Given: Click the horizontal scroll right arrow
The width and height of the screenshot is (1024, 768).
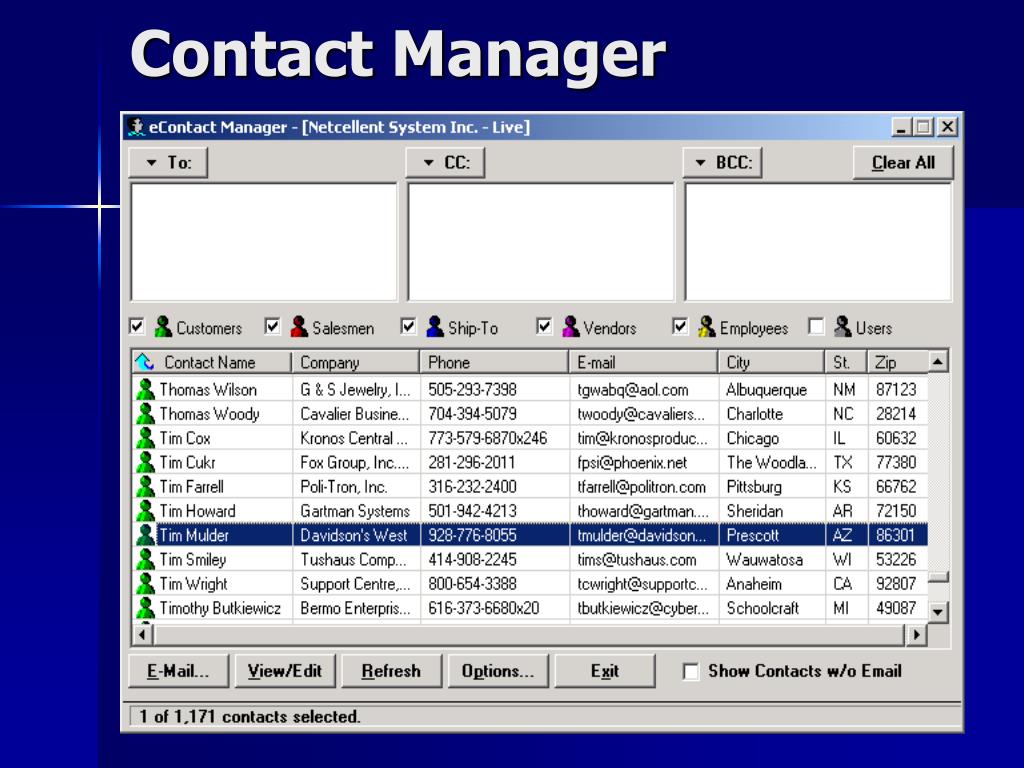Looking at the screenshot, I should coord(916,634).
